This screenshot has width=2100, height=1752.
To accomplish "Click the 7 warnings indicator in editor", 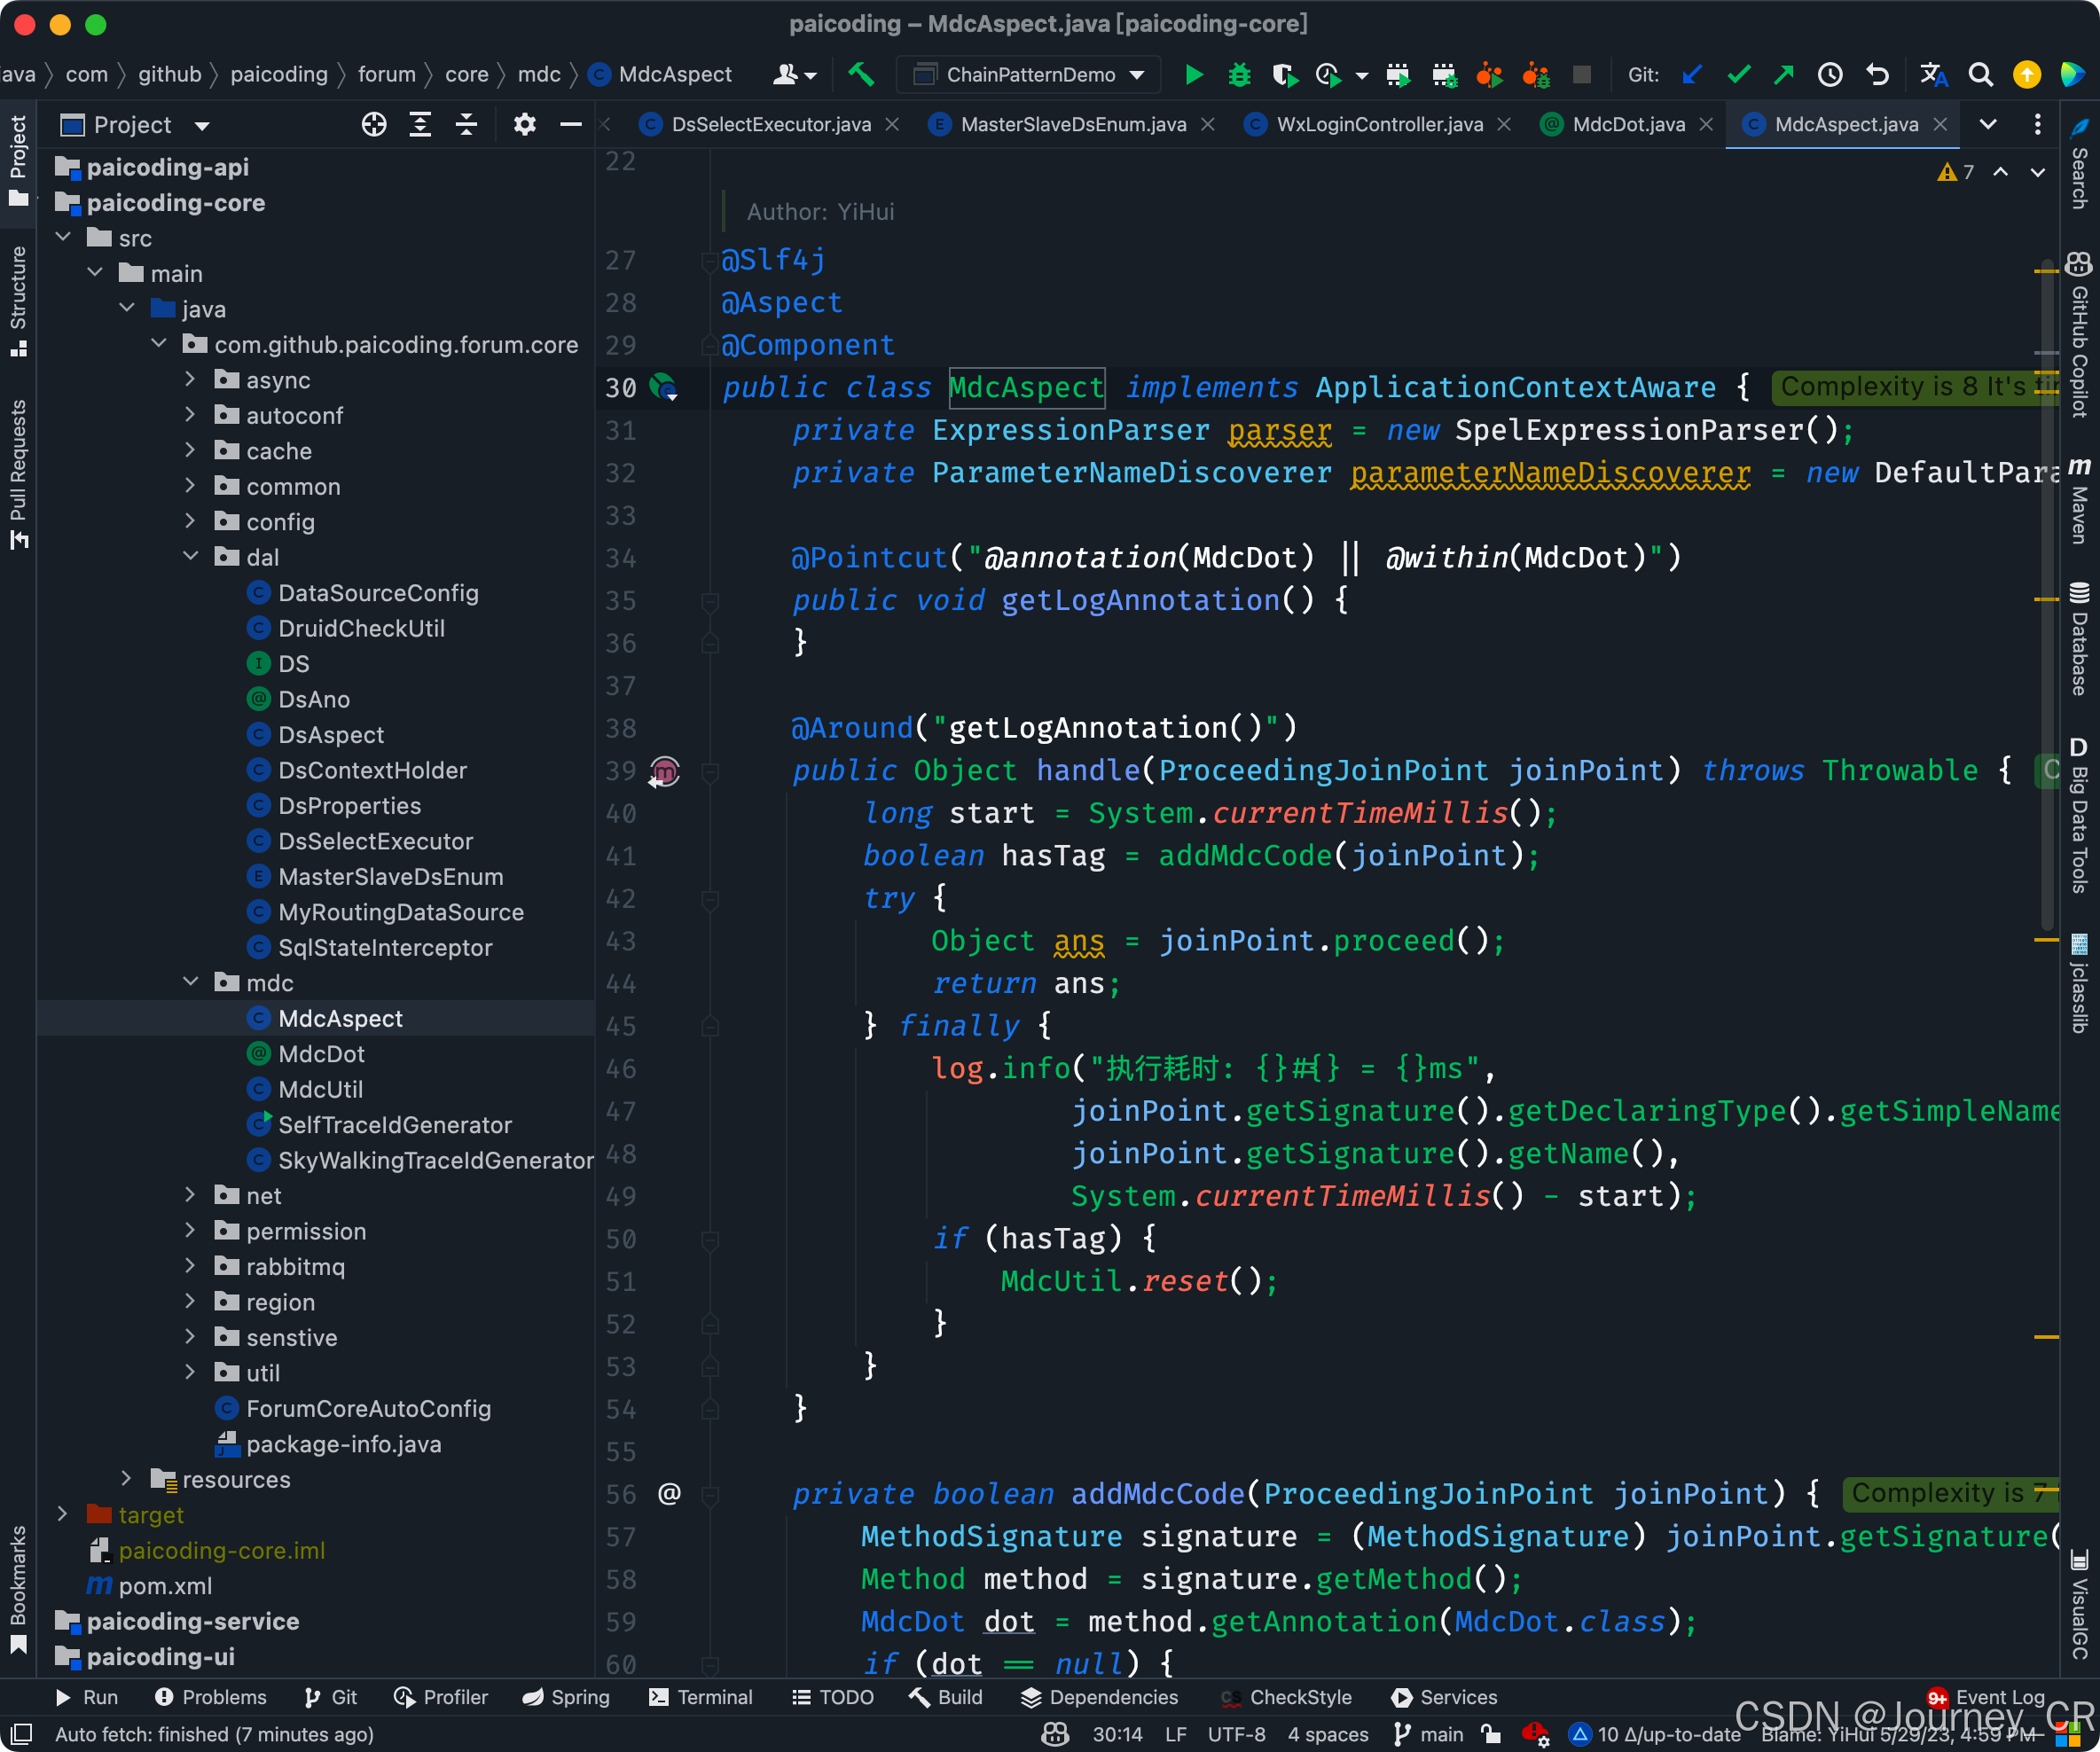I will (x=1956, y=173).
